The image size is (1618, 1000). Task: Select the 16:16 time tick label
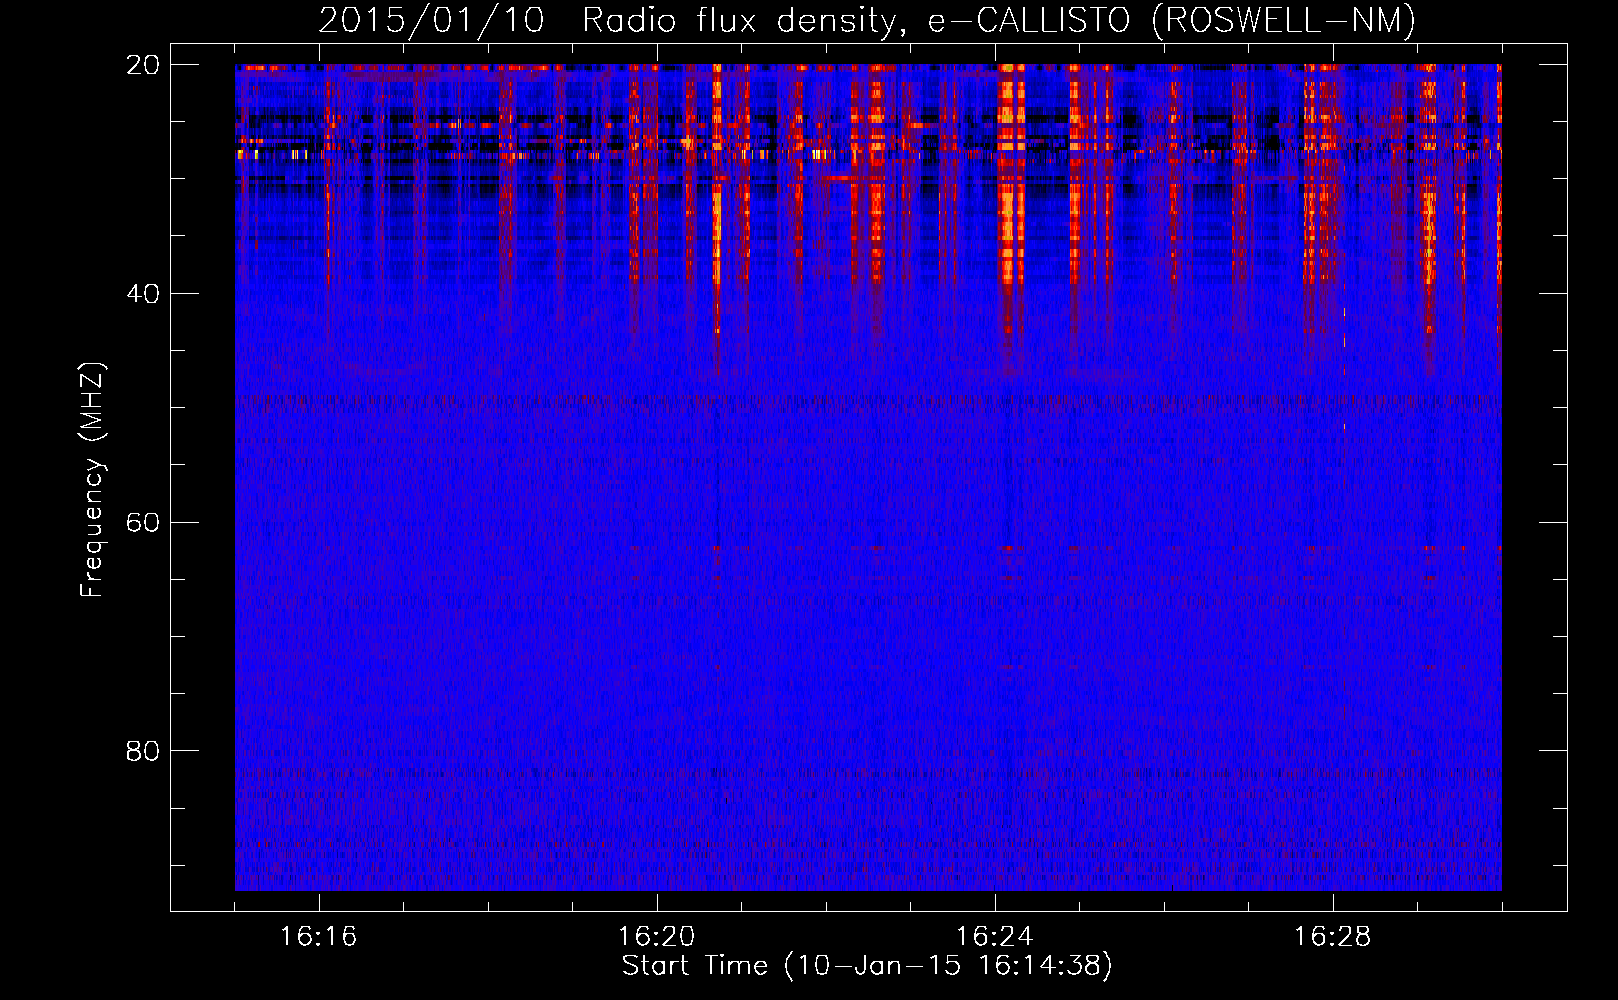click(x=319, y=937)
